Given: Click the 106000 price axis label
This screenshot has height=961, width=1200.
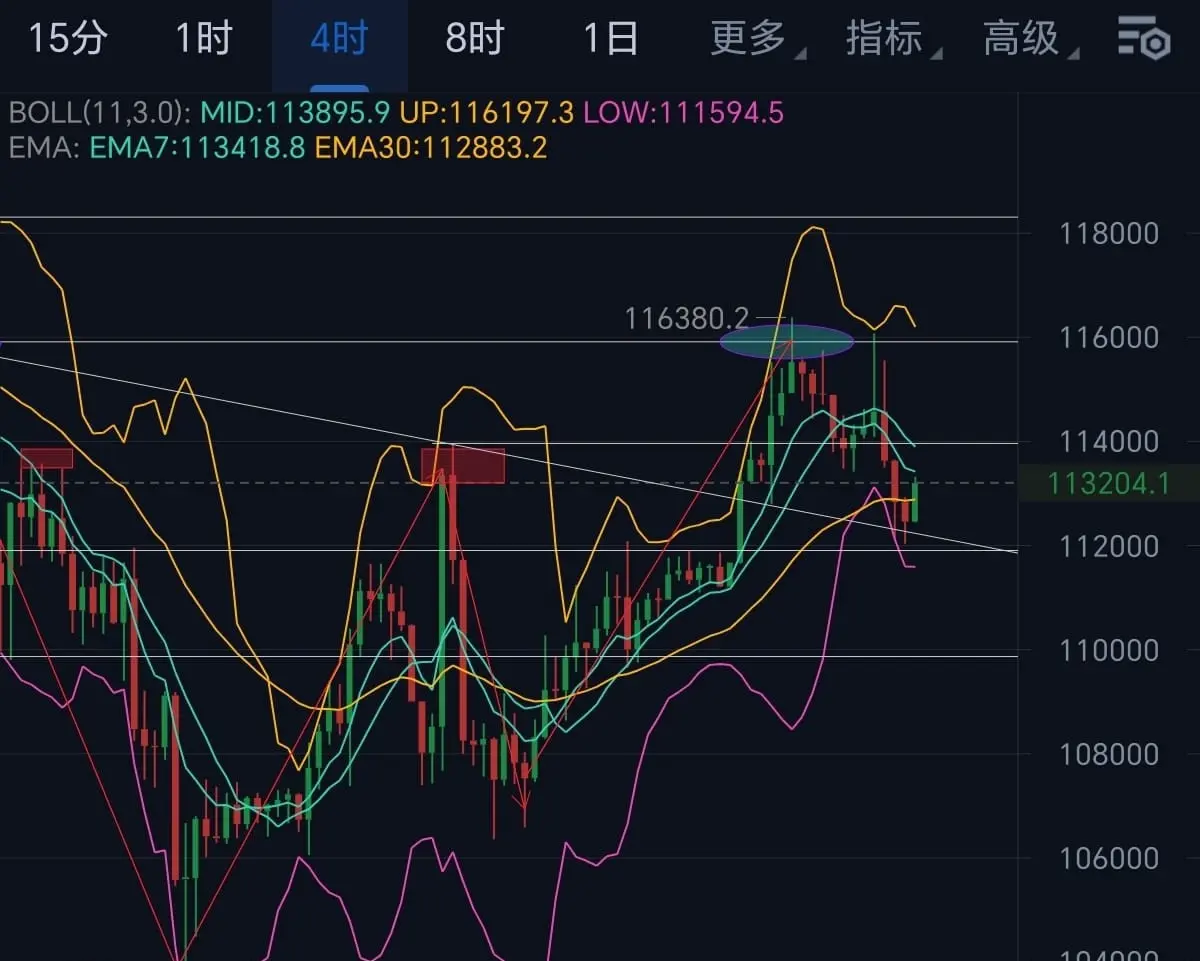Looking at the screenshot, I should (x=1109, y=858).
